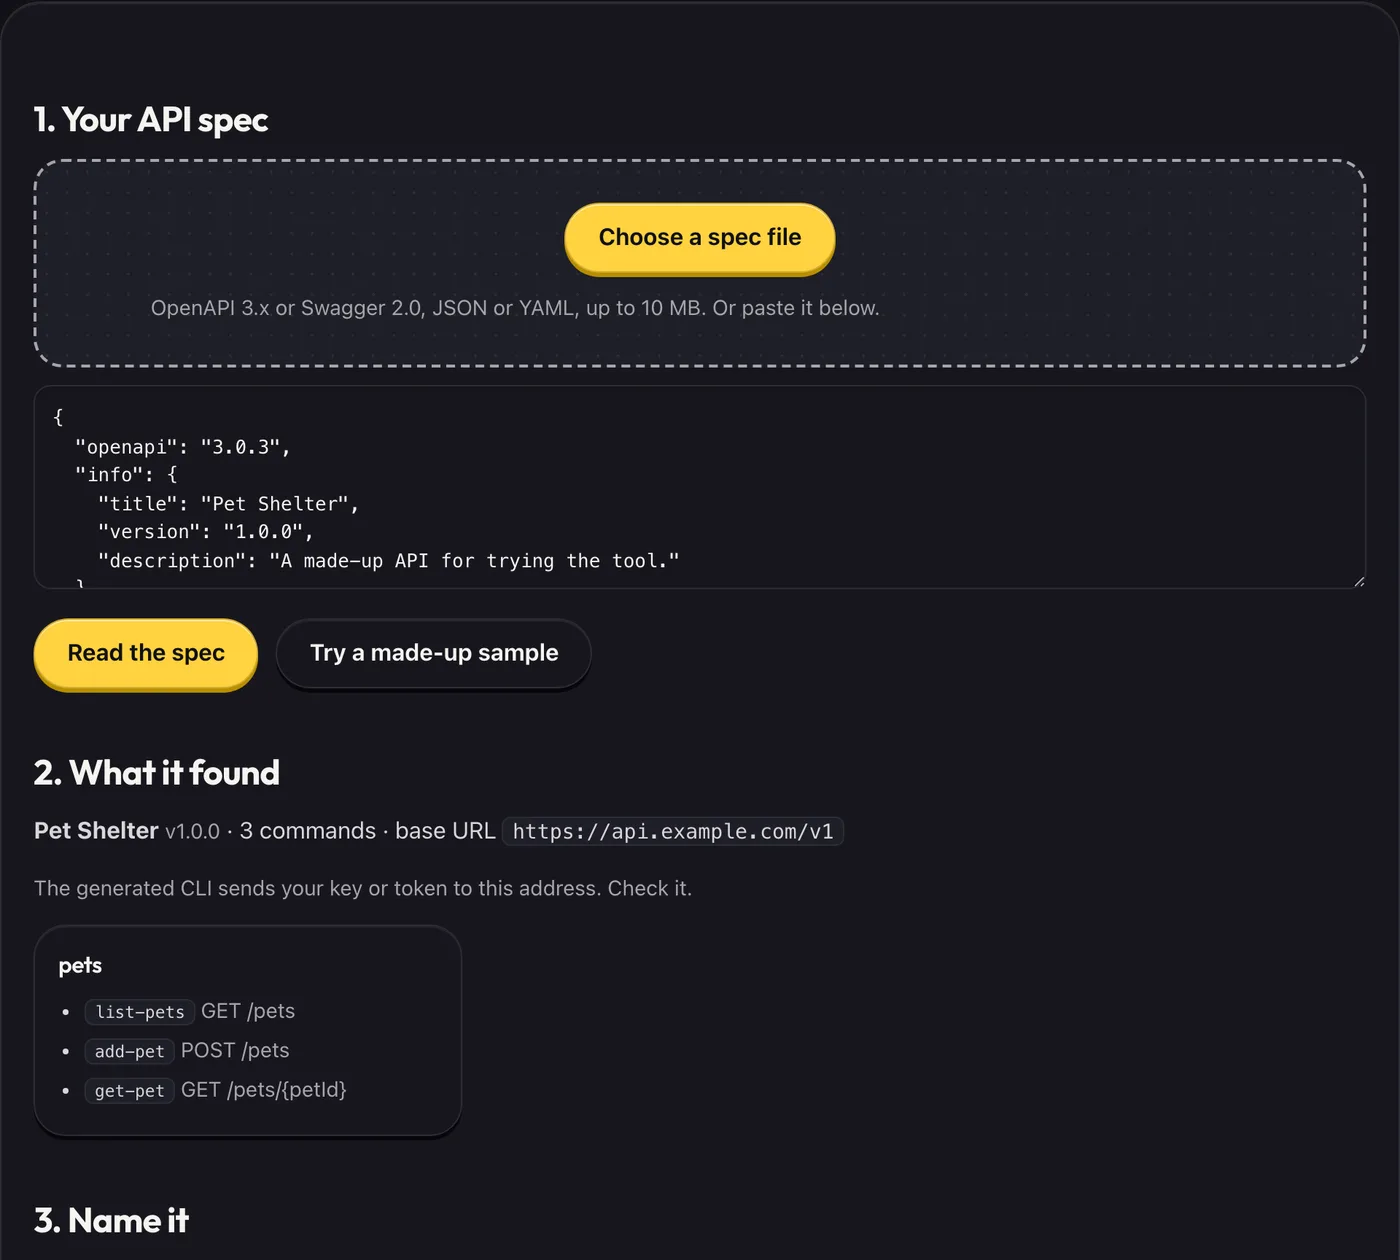The image size is (1400, 1260).
Task: Click the "3. Name it" heading
Action: [x=111, y=1221]
